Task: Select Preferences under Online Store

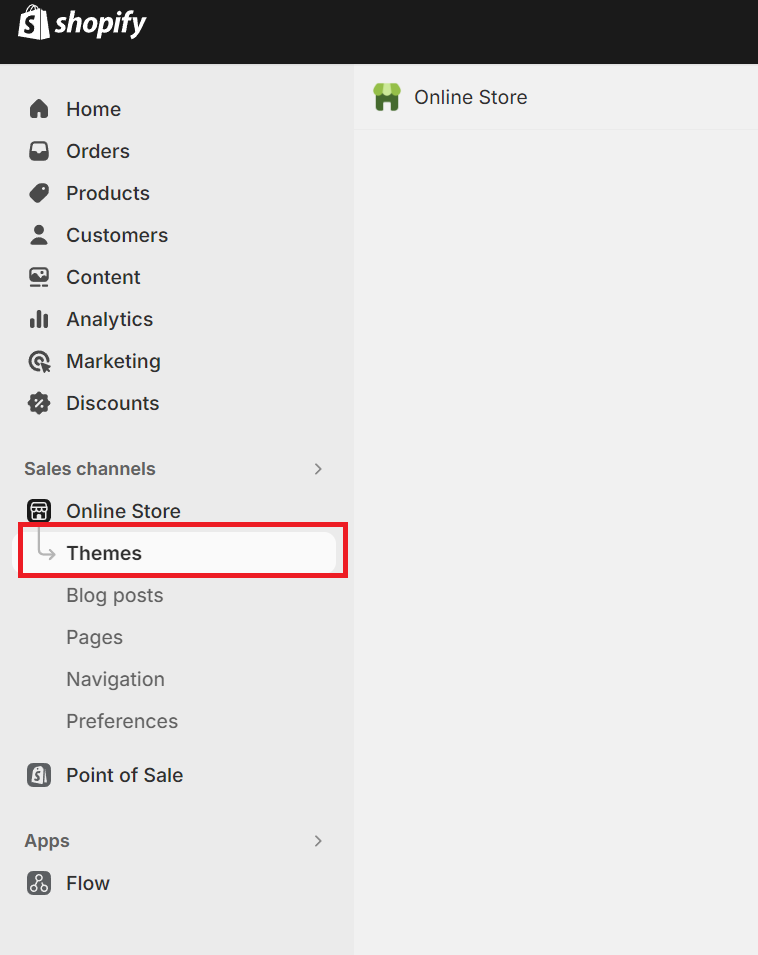Action: (x=122, y=721)
